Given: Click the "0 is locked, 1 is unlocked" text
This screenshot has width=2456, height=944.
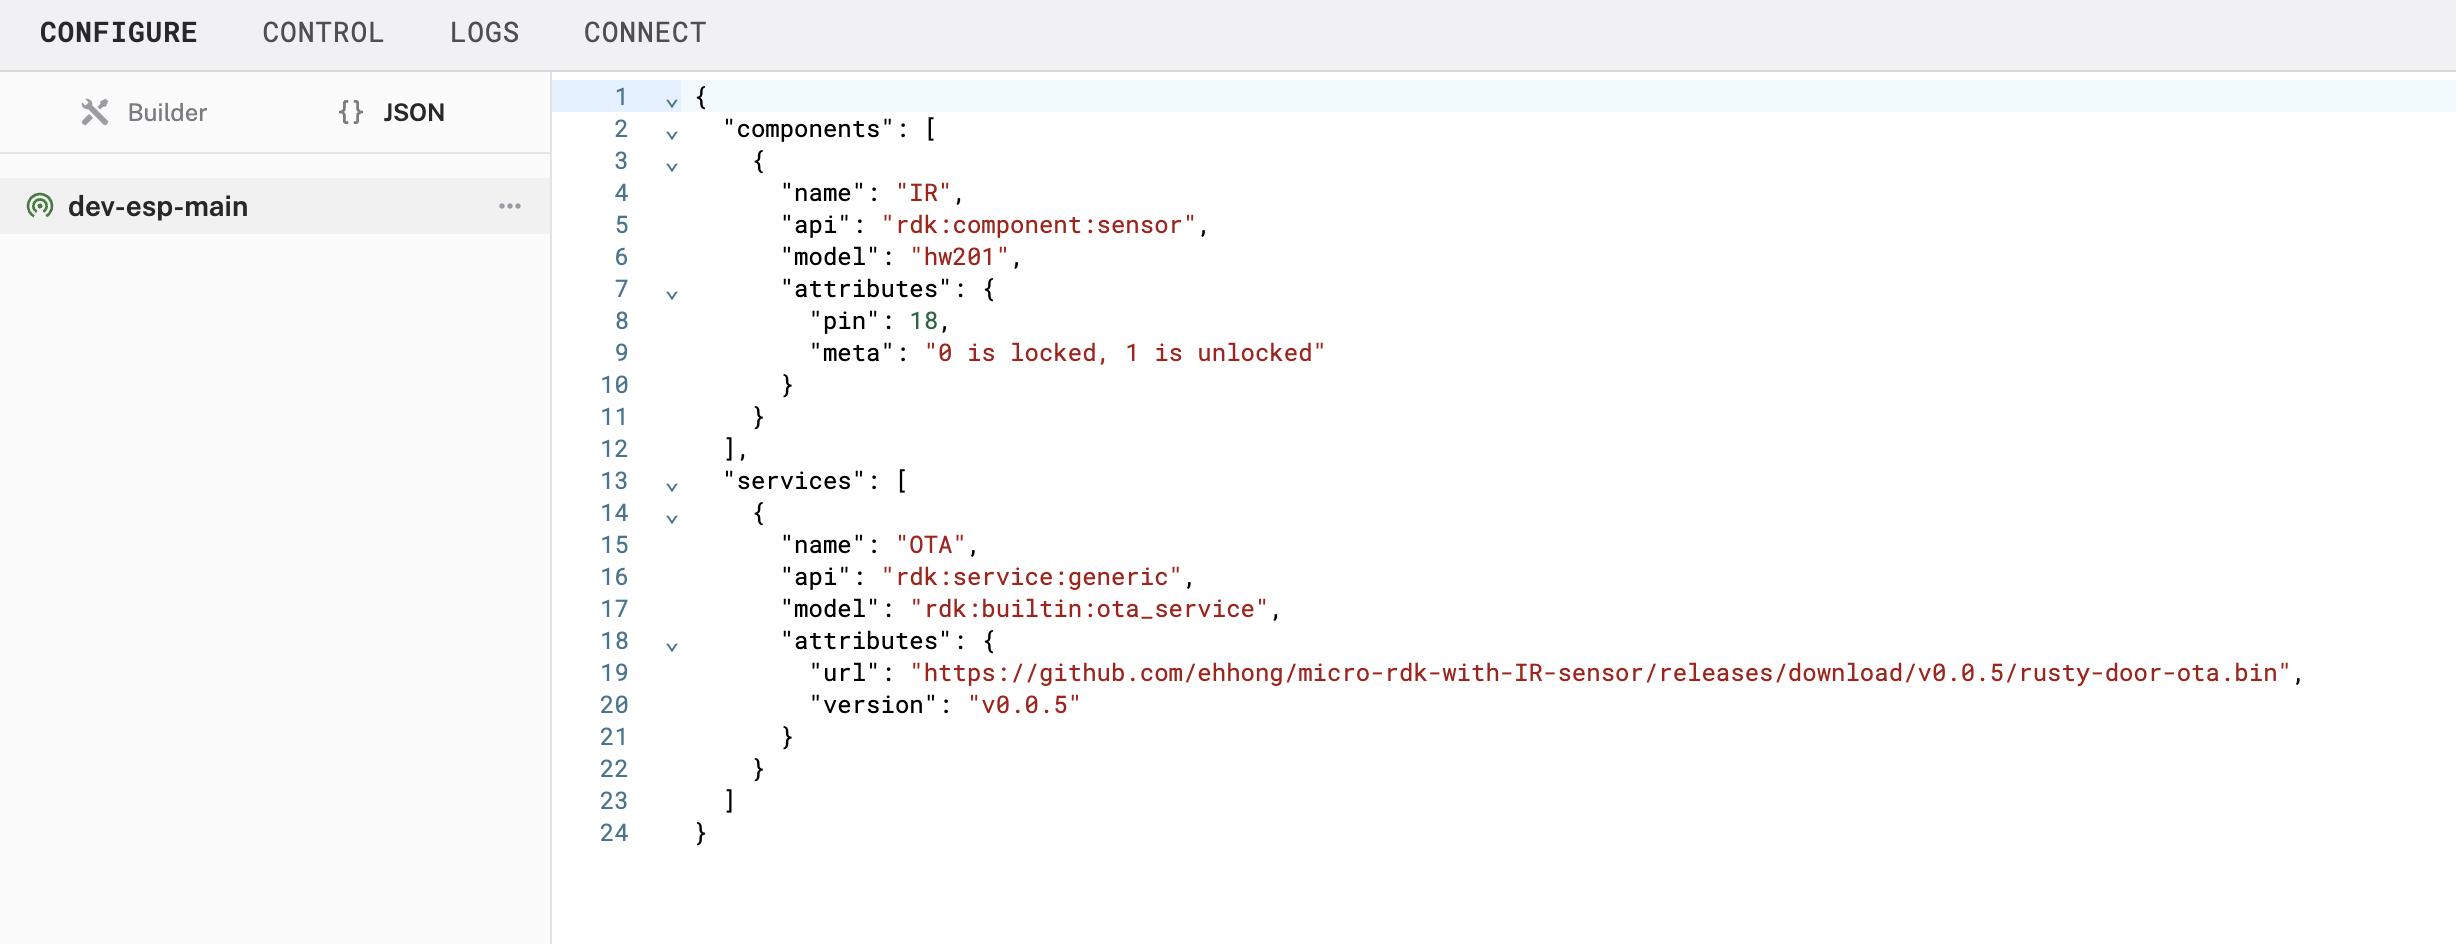Looking at the screenshot, I should pos(1125,353).
